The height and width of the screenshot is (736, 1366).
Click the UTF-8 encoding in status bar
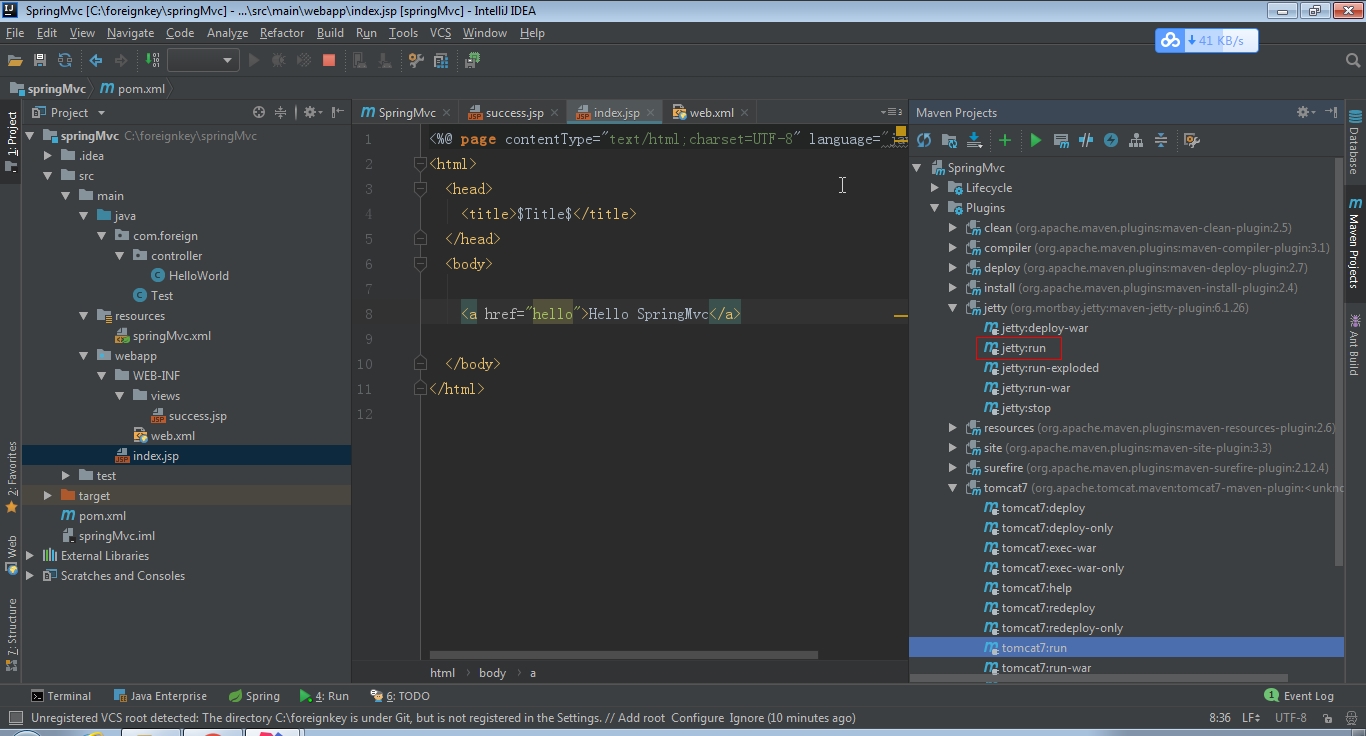click(x=1291, y=718)
